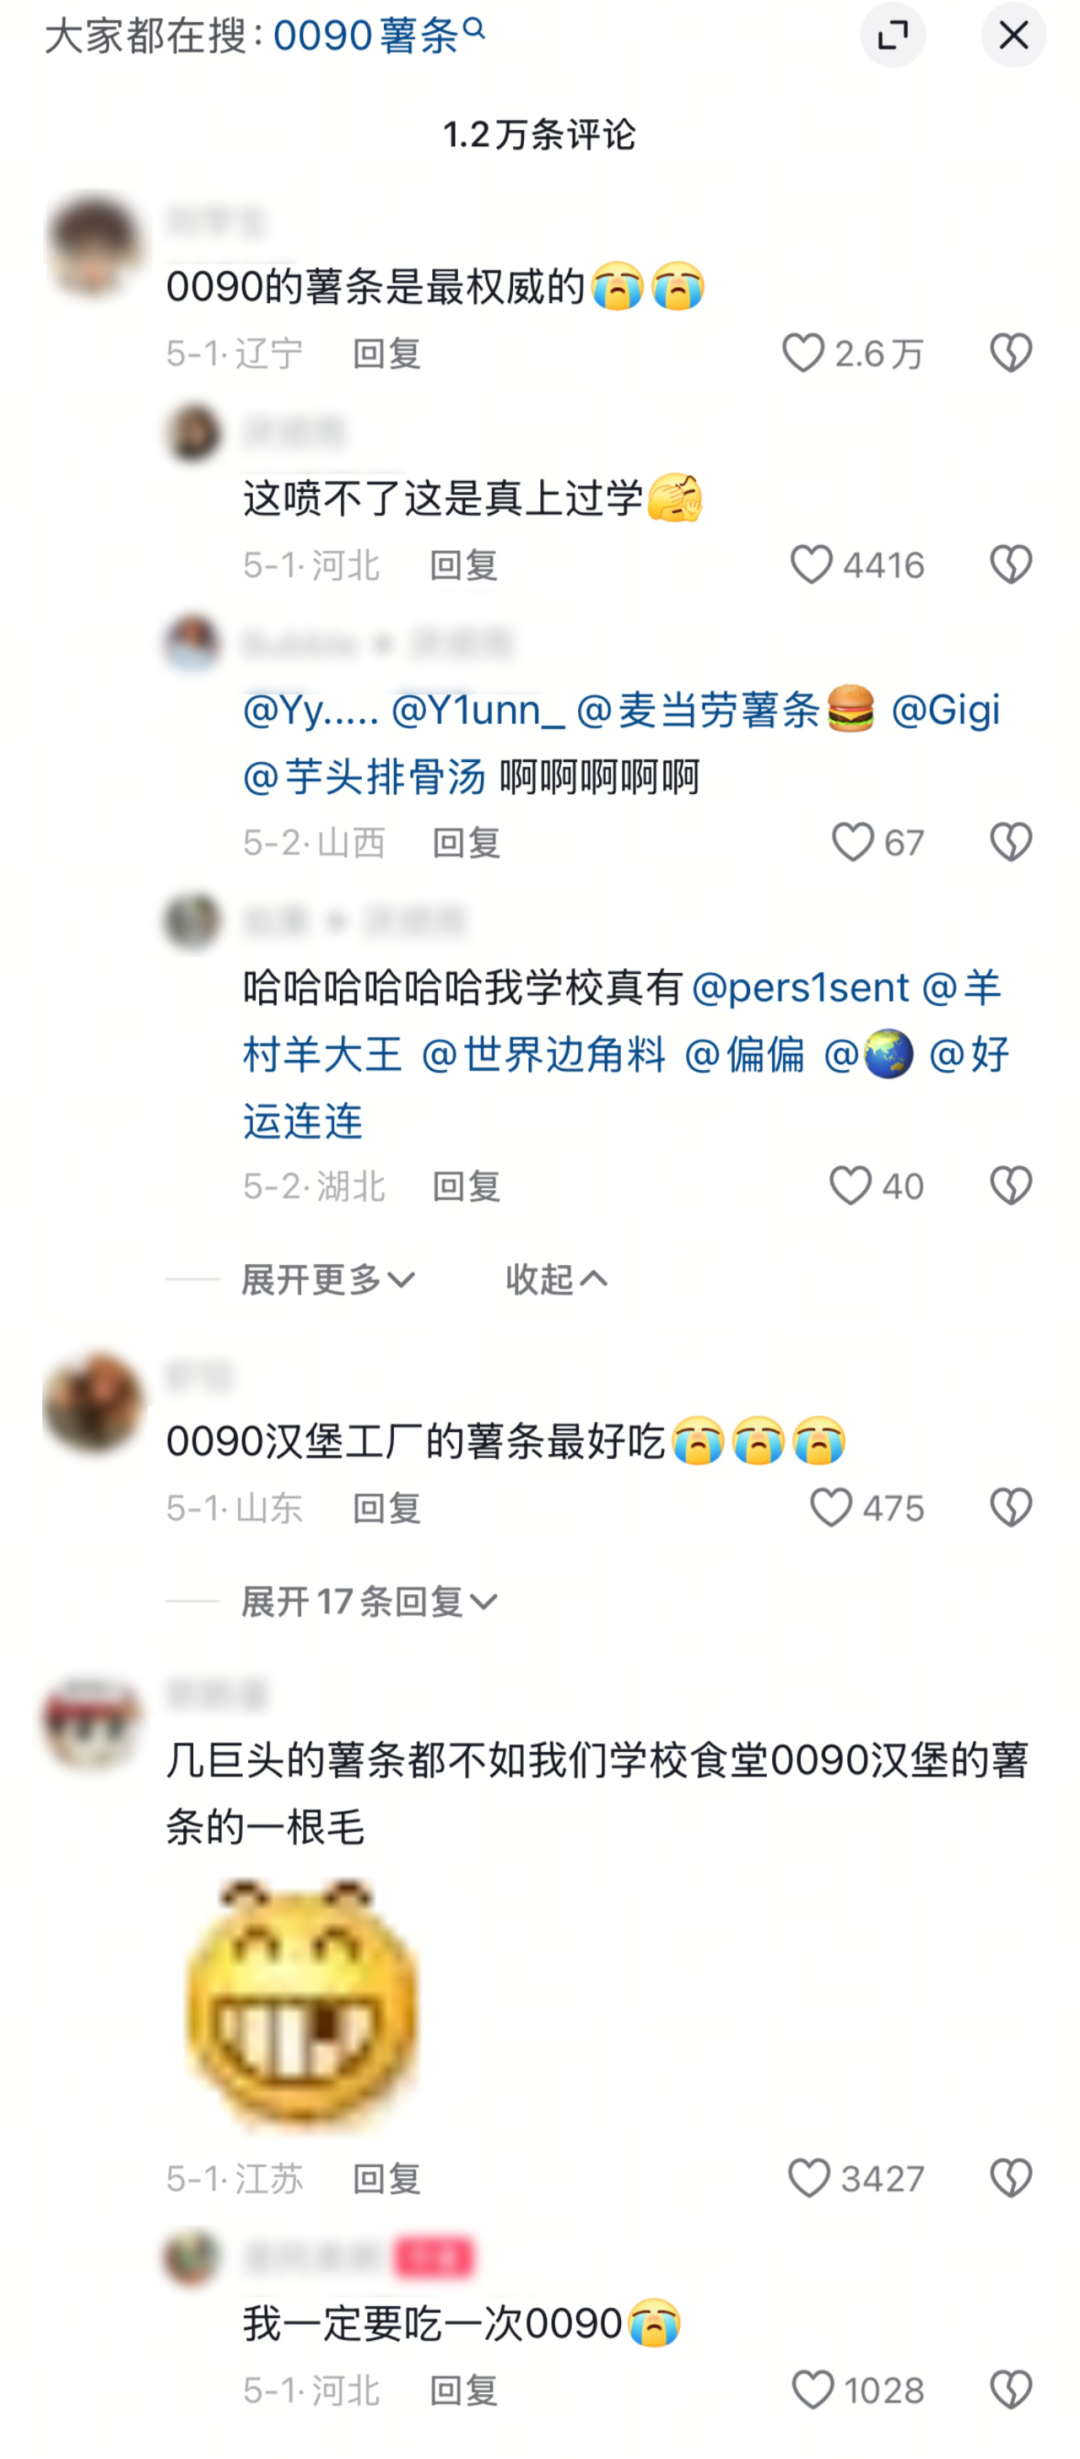
Task: Like the reply with 4416 likes
Action: click(x=811, y=565)
